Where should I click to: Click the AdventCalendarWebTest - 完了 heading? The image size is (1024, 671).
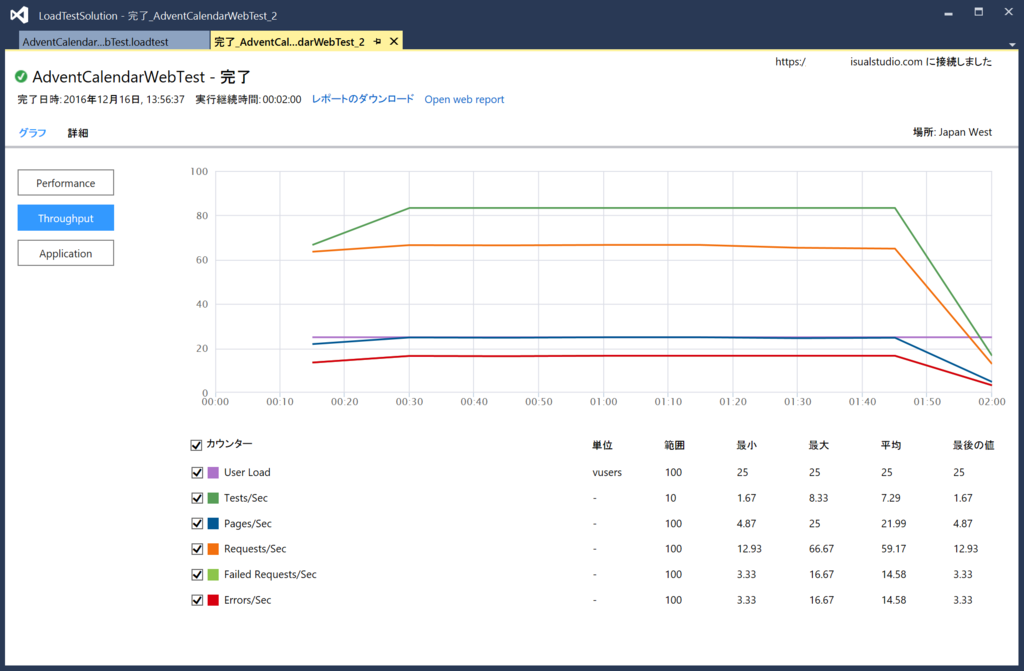[x=141, y=76]
